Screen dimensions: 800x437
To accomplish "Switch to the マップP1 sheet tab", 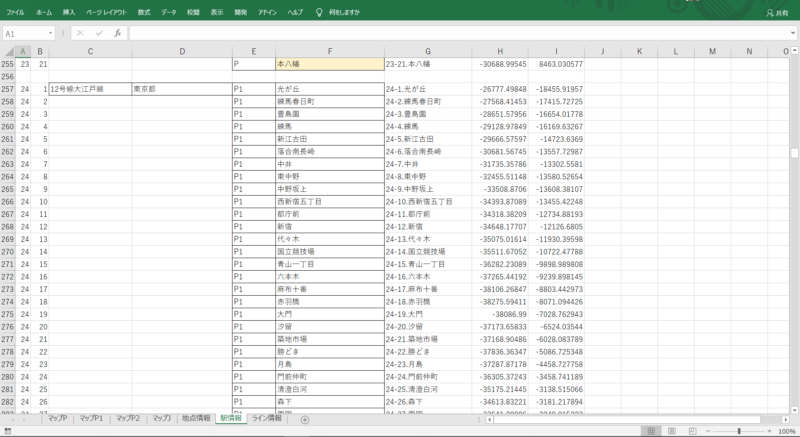I will click(x=91, y=419).
